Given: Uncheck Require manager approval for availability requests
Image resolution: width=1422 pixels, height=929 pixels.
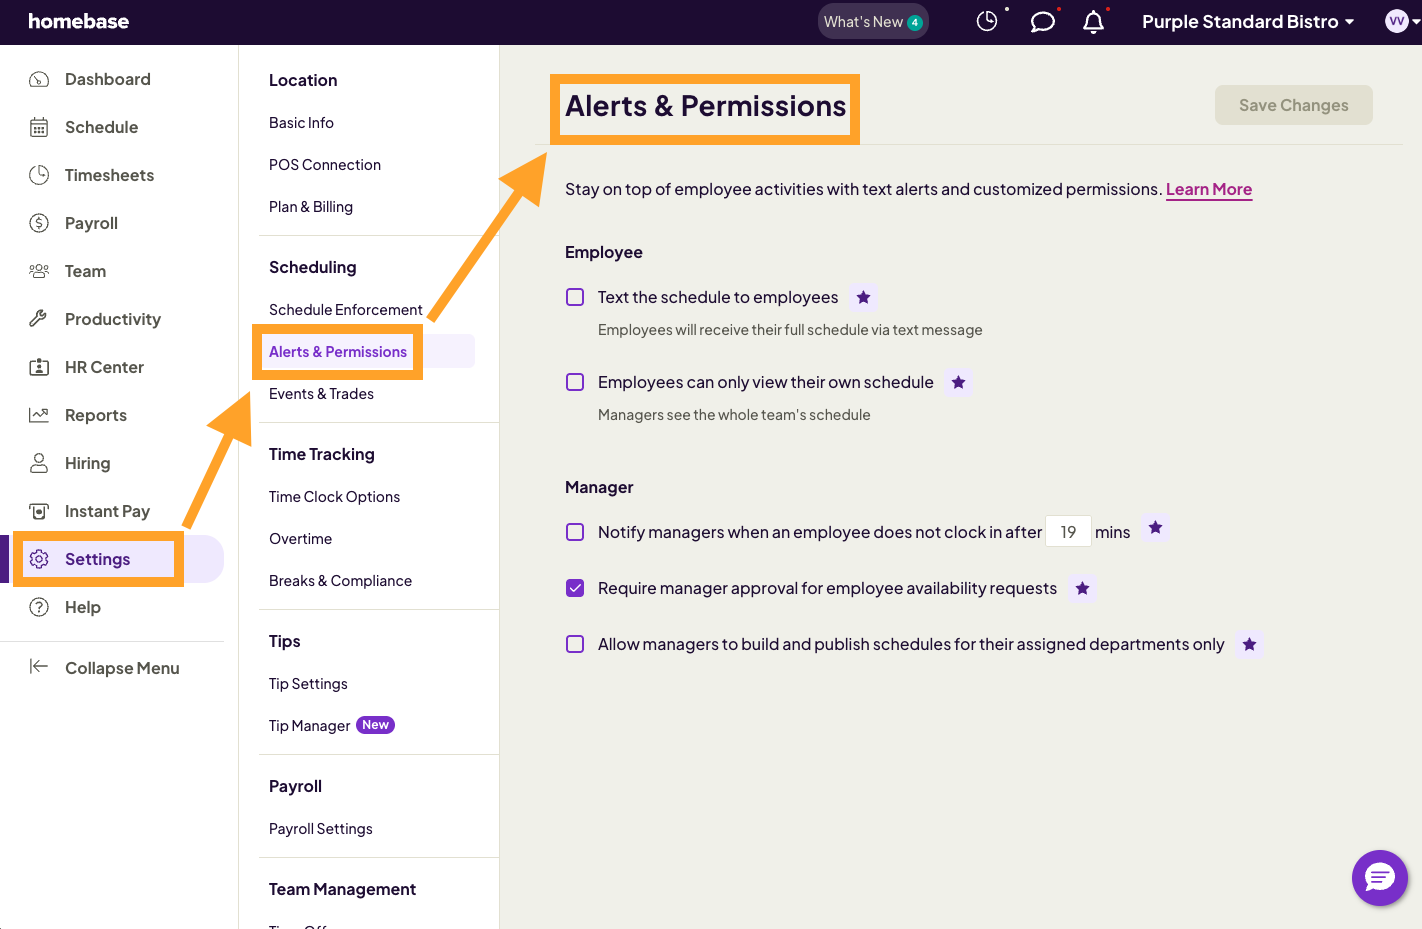Looking at the screenshot, I should 575,588.
